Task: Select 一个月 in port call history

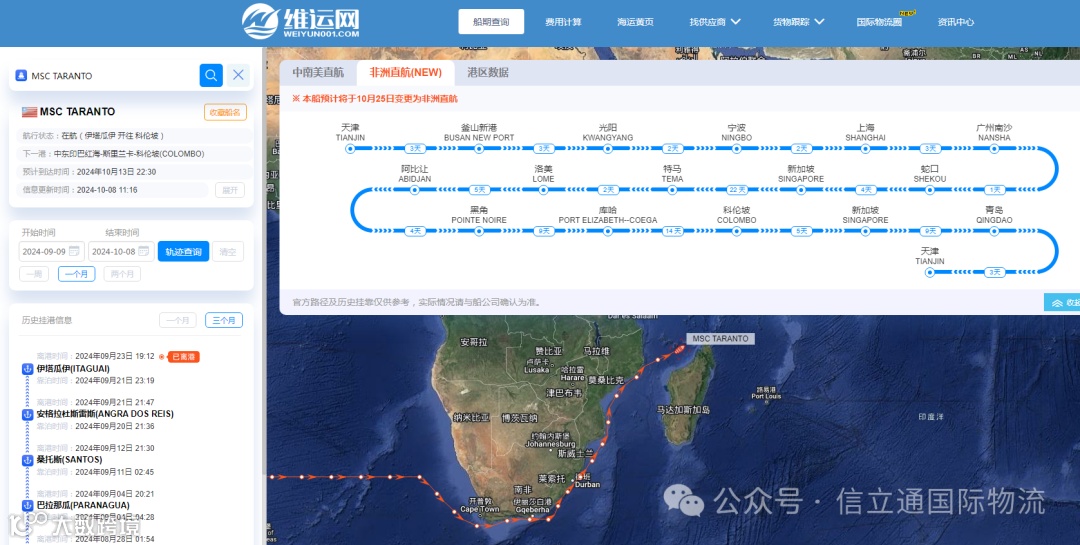Action: pyautogui.click(x=178, y=320)
